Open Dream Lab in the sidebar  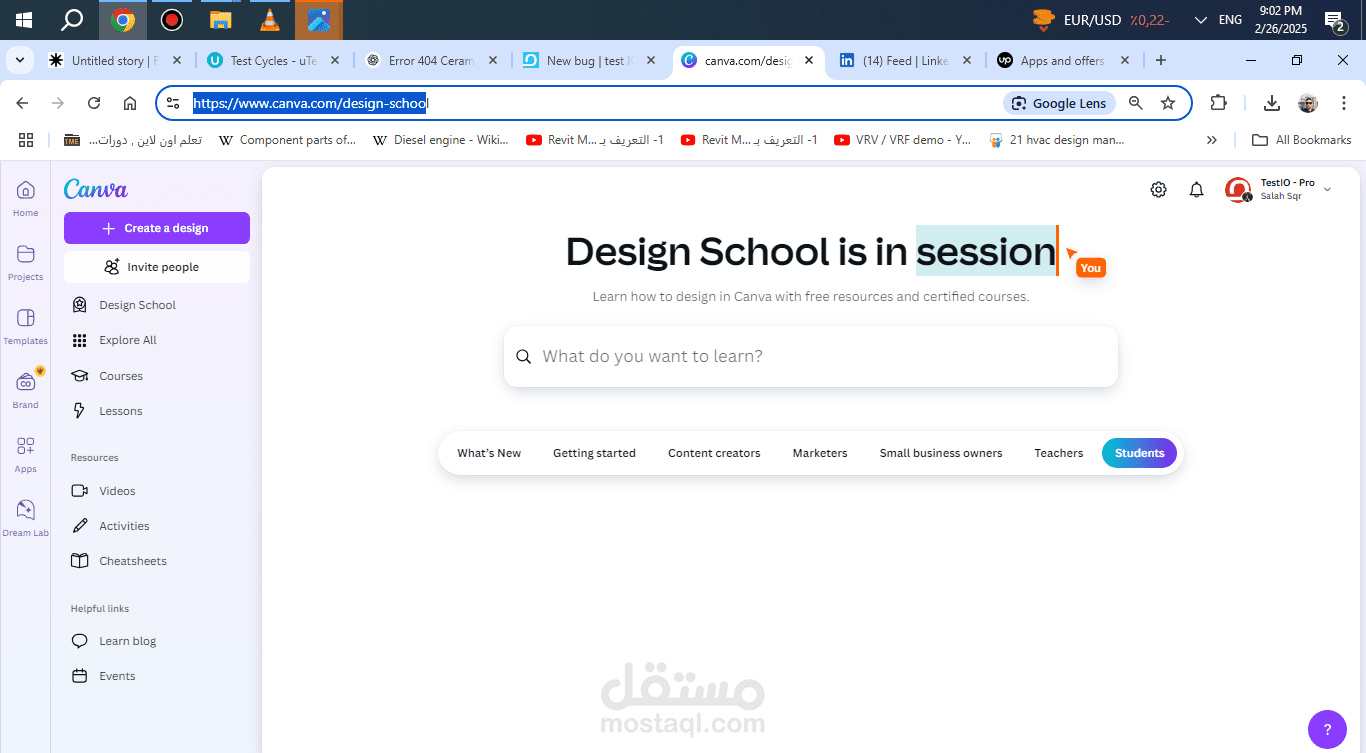tap(26, 518)
